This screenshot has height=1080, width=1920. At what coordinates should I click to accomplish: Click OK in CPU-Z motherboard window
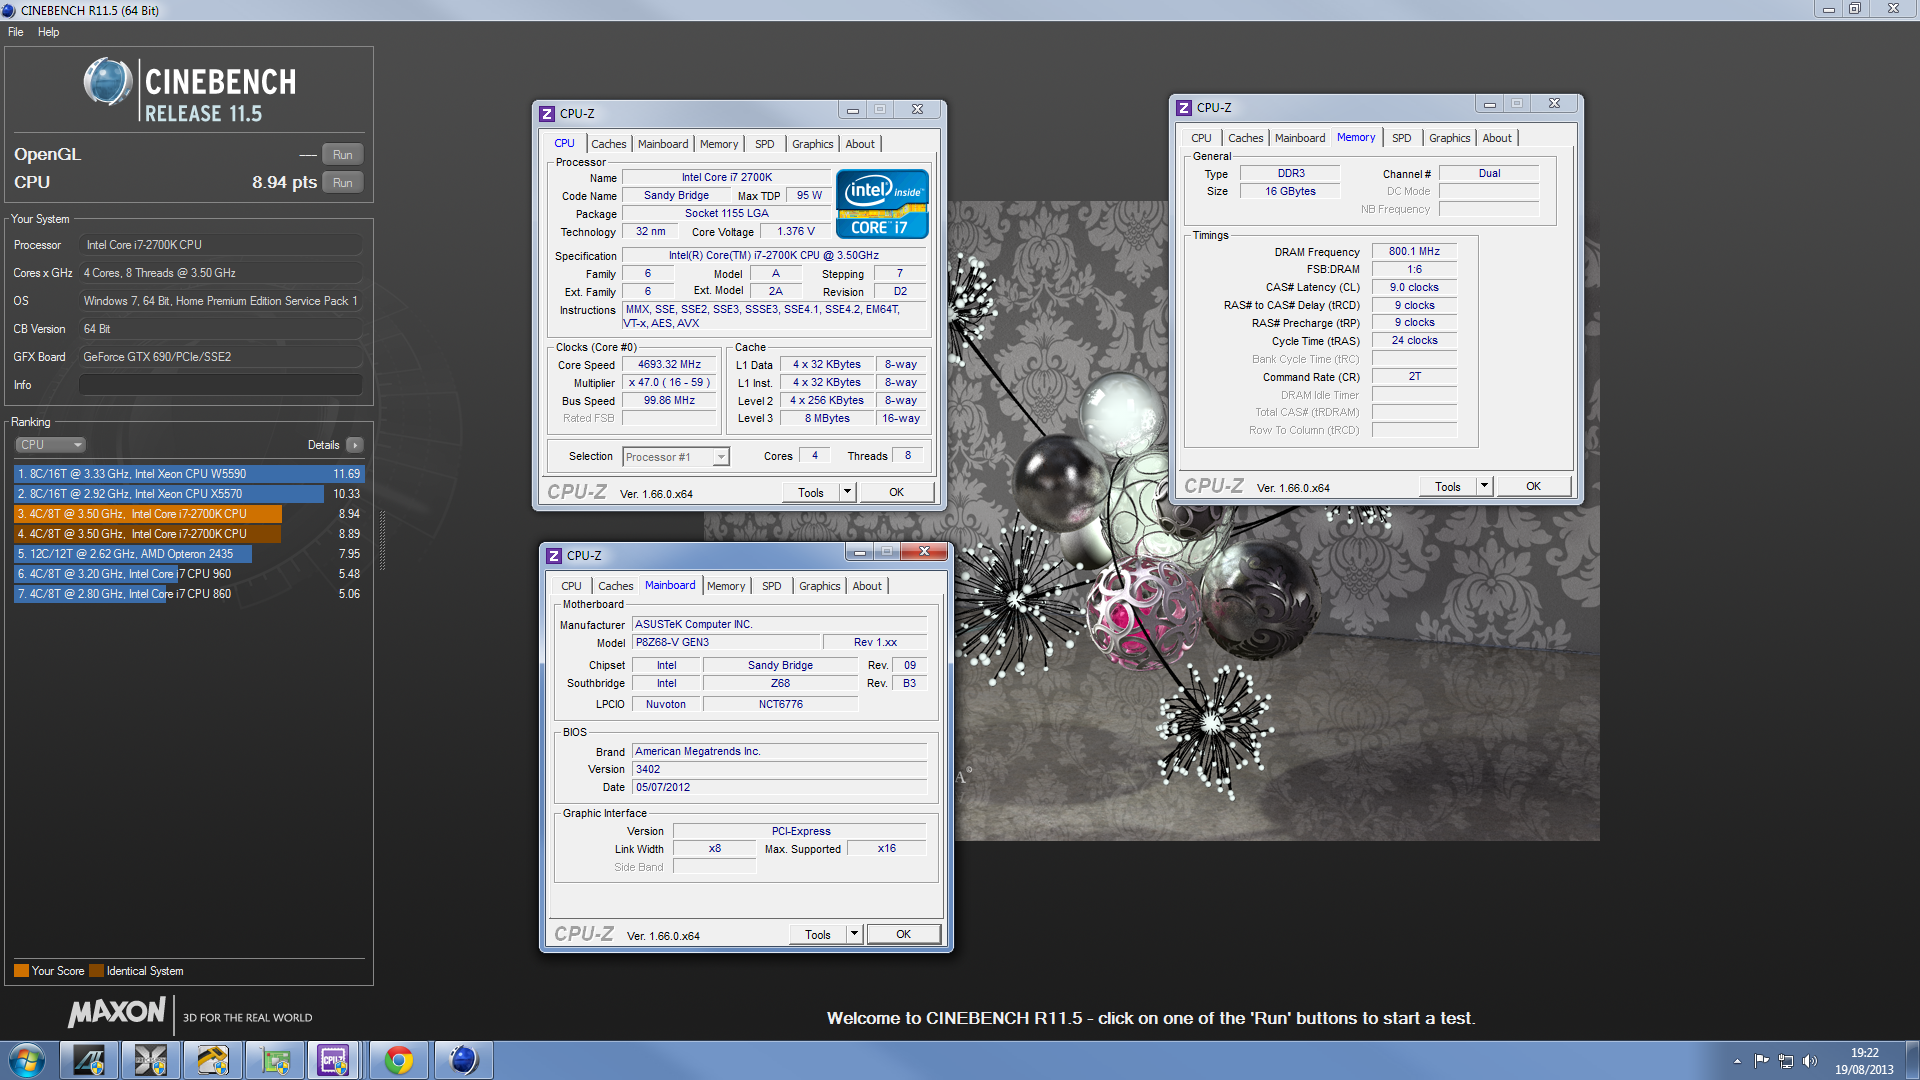pyautogui.click(x=904, y=935)
